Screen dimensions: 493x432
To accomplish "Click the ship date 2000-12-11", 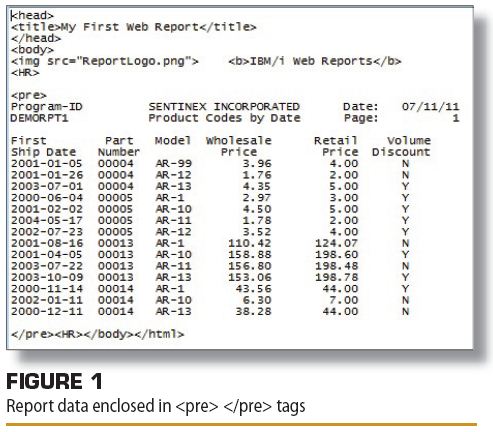I will click(x=46, y=311).
